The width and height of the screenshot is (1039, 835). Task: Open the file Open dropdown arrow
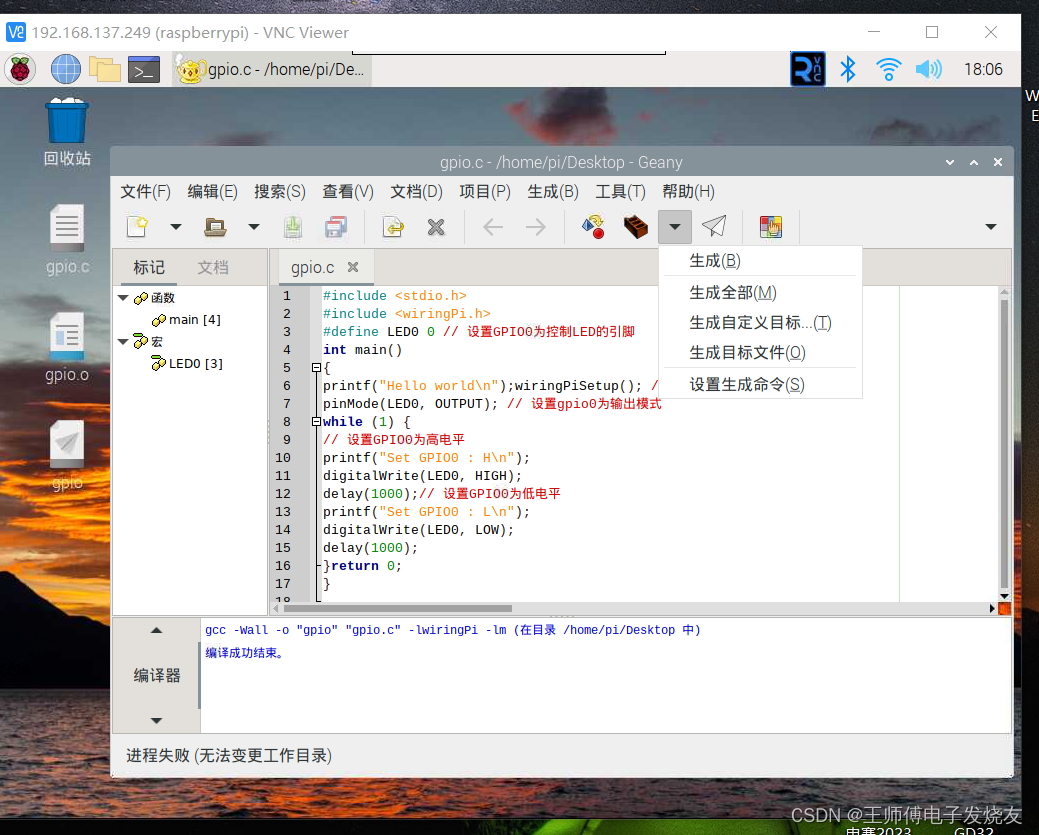coord(253,227)
